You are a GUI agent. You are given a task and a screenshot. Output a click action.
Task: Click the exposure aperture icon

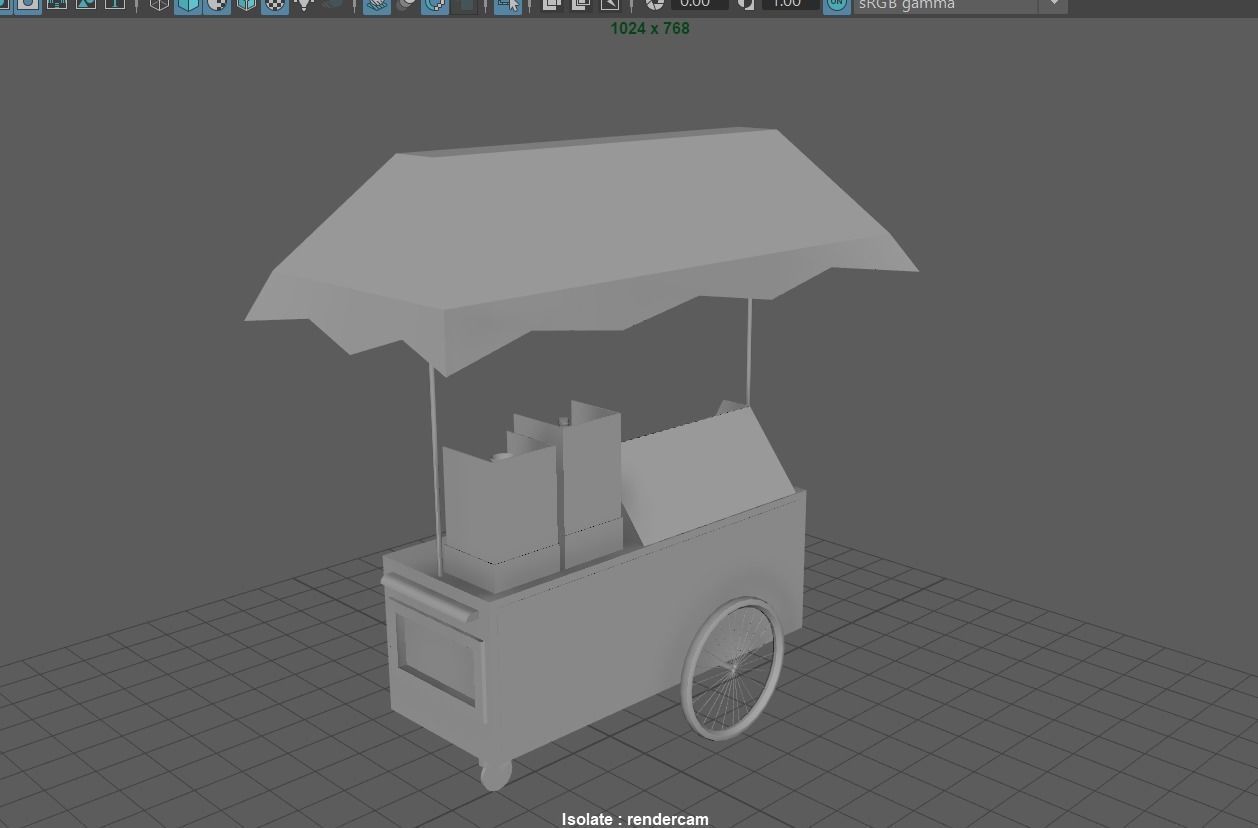pos(654,3)
